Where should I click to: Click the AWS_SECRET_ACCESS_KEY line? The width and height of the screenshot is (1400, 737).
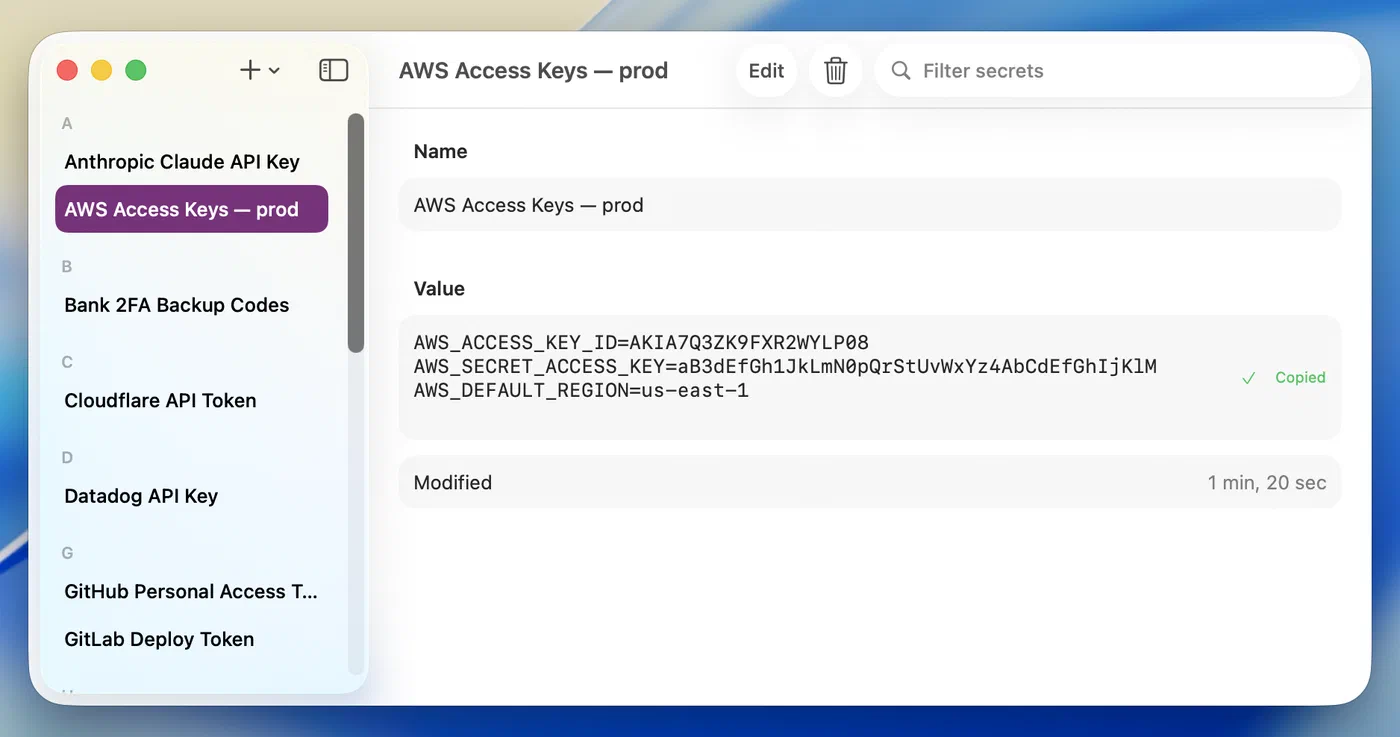pos(785,366)
